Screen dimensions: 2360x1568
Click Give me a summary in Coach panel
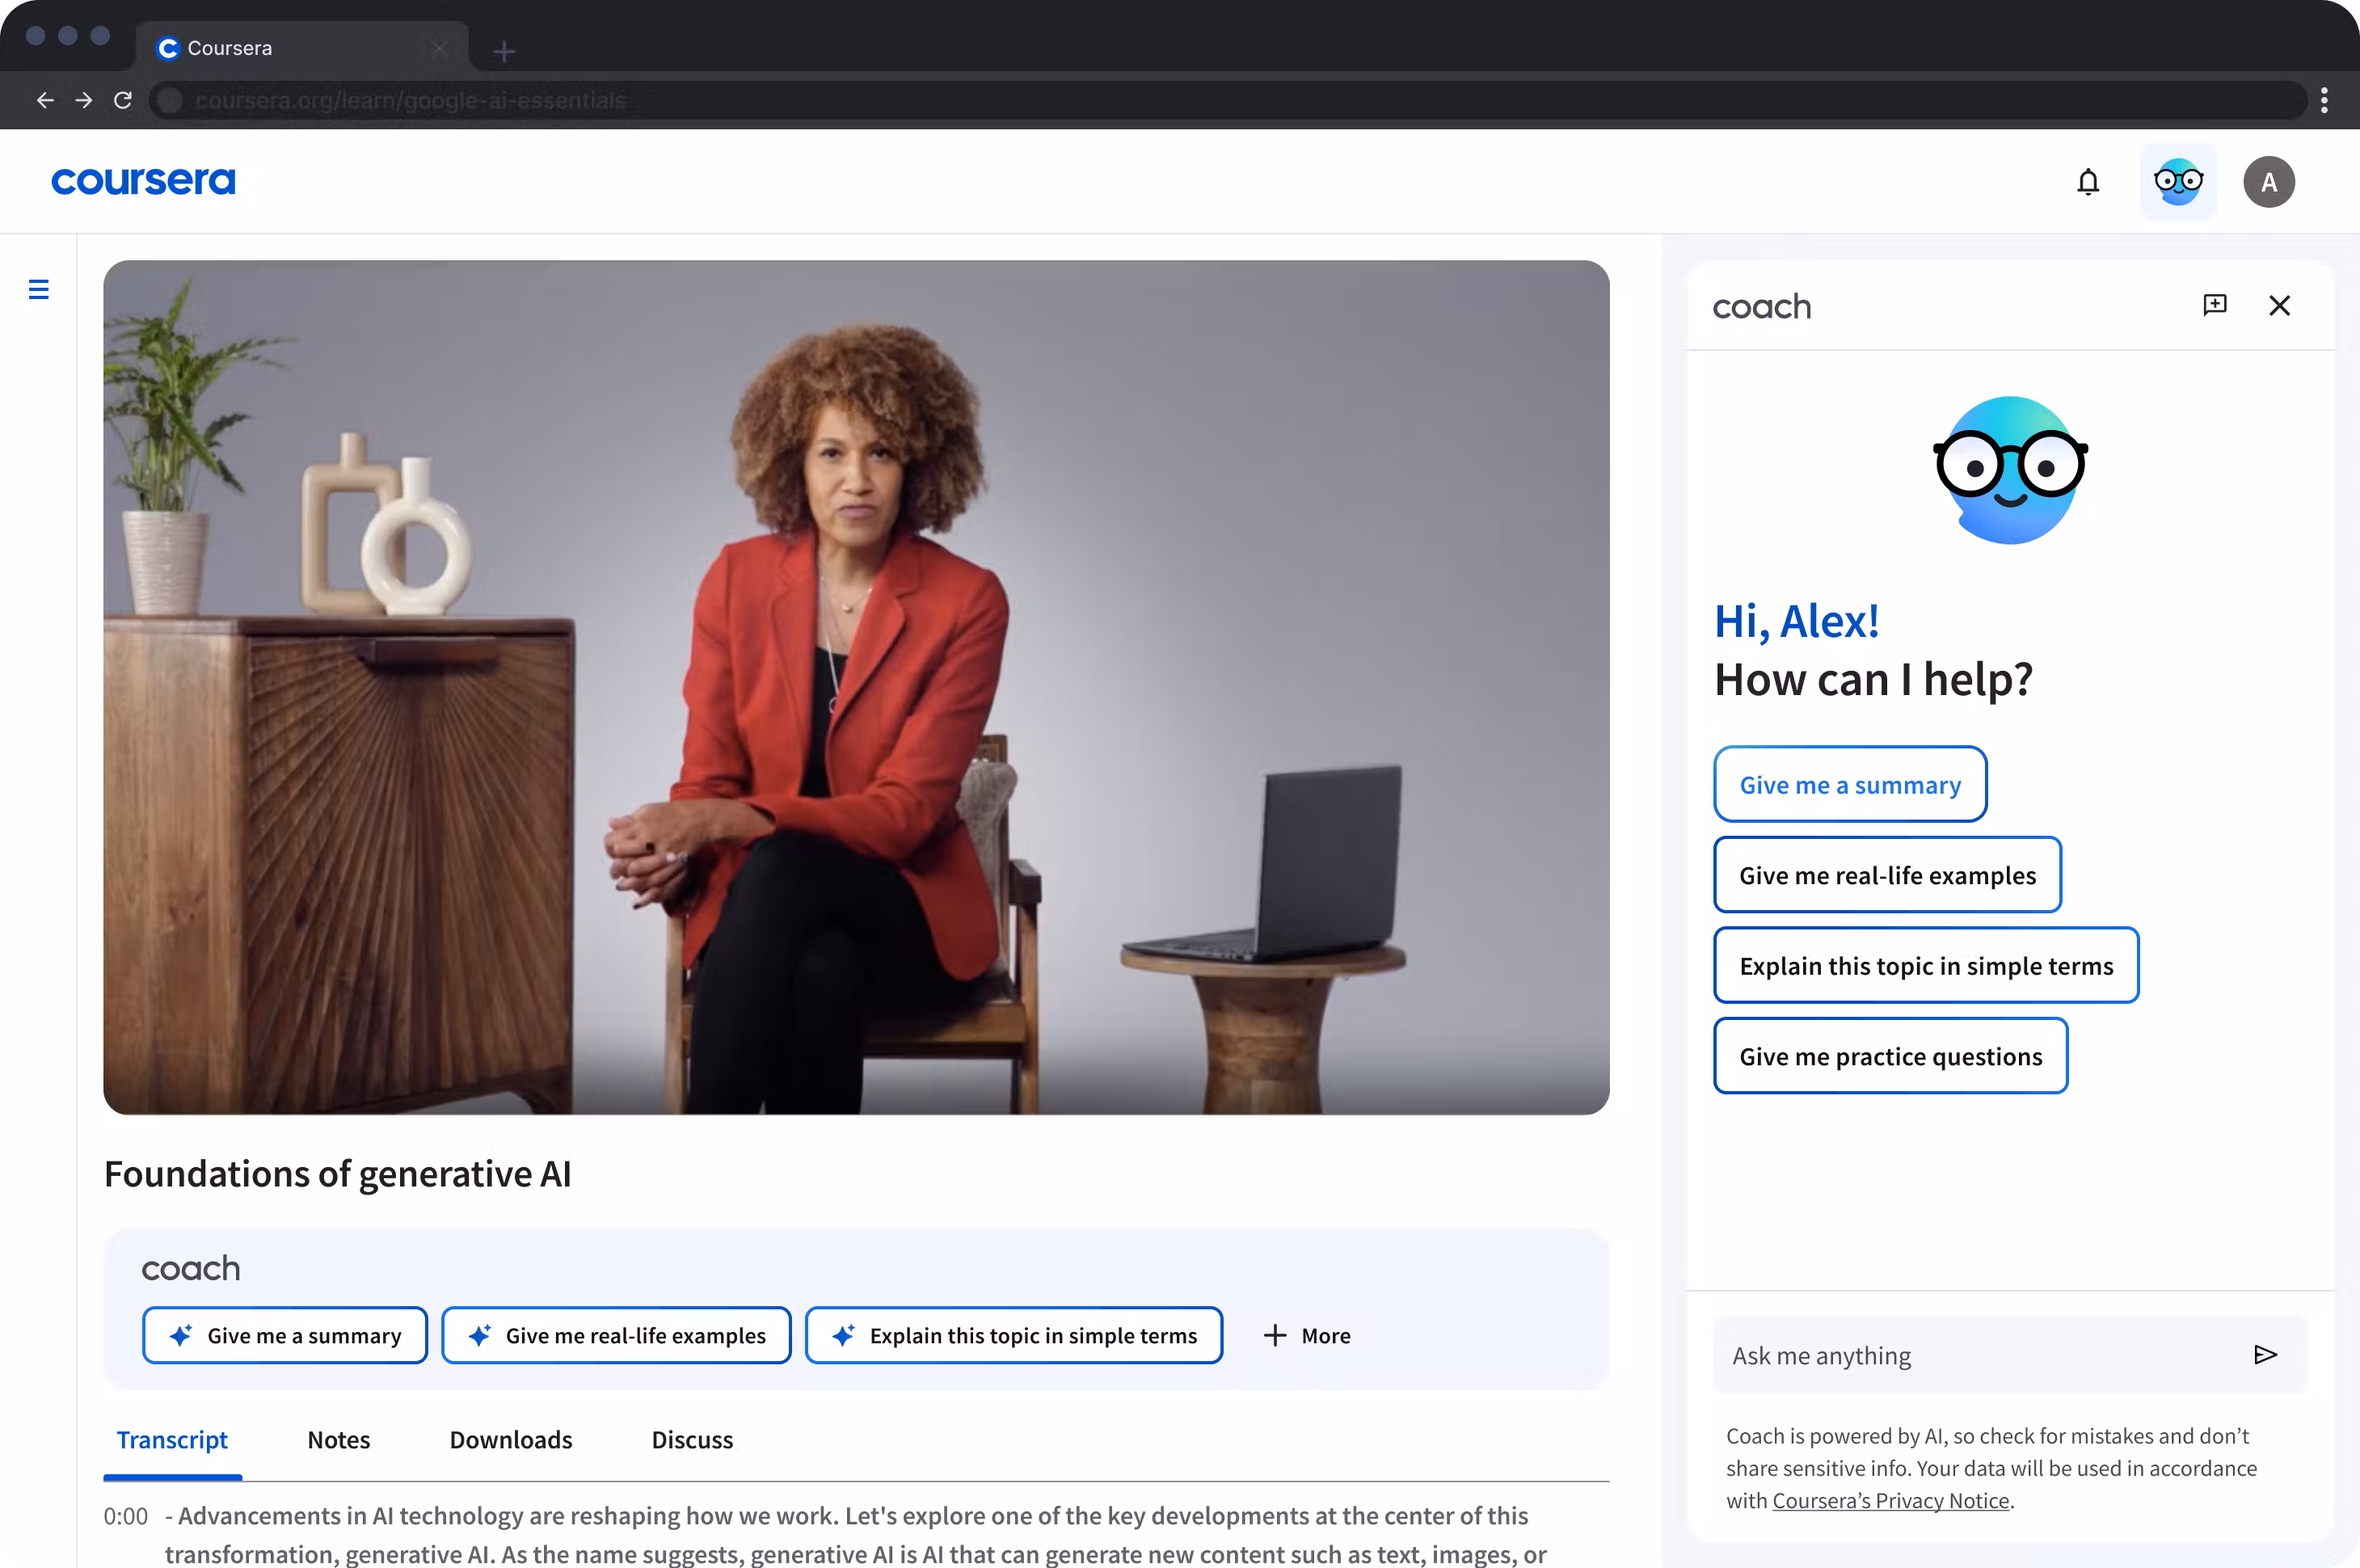pyautogui.click(x=1850, y=785)
